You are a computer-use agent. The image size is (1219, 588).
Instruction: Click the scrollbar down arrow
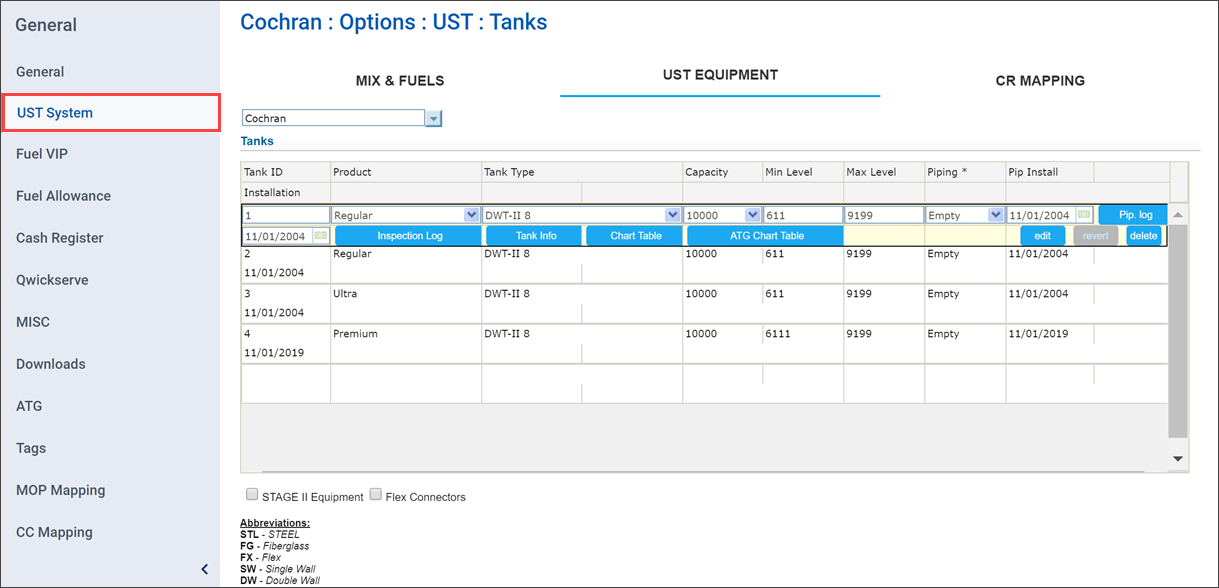[x=1177, y=458]
